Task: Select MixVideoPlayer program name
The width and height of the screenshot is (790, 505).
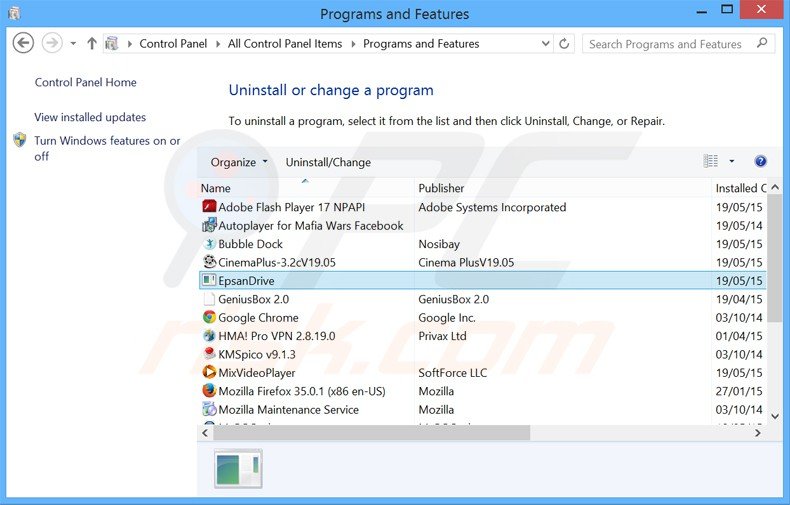Action: [x=256, y=373]
